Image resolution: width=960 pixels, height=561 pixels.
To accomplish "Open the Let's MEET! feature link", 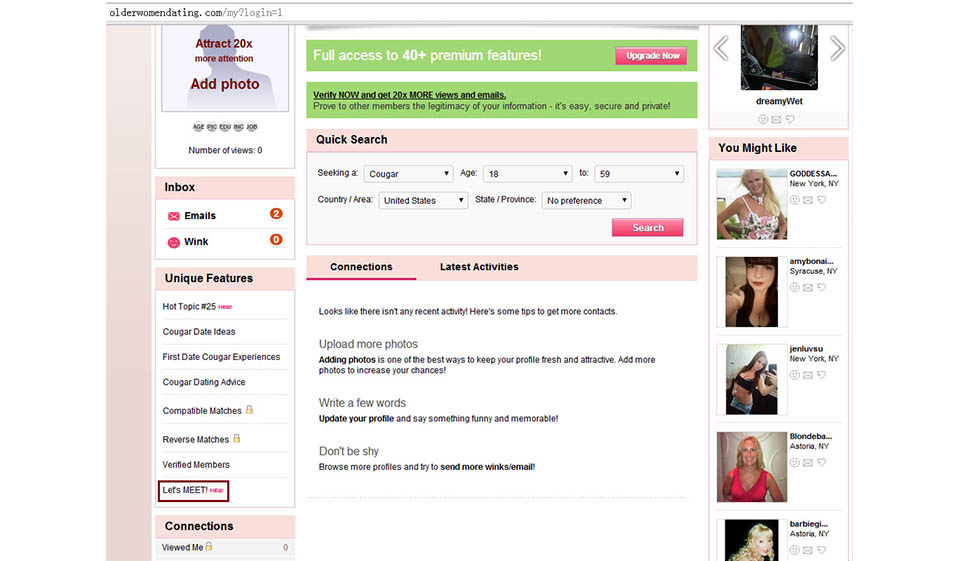I will pyautogui.click(x=194, y=490).
